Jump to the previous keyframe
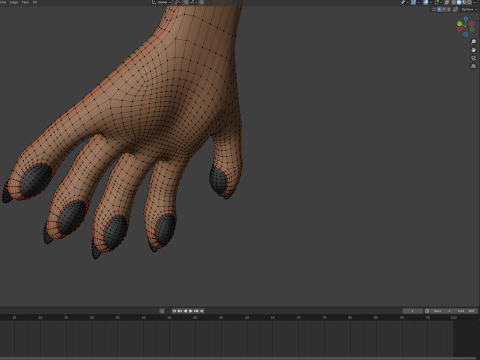The width and height of the screenshot is (480, 360). point(180,311)
